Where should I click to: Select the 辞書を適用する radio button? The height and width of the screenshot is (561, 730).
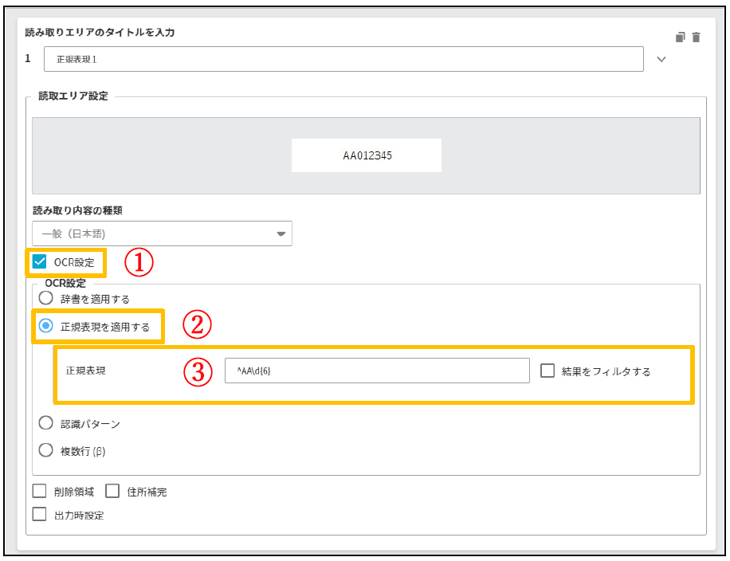tap(45, 298)
